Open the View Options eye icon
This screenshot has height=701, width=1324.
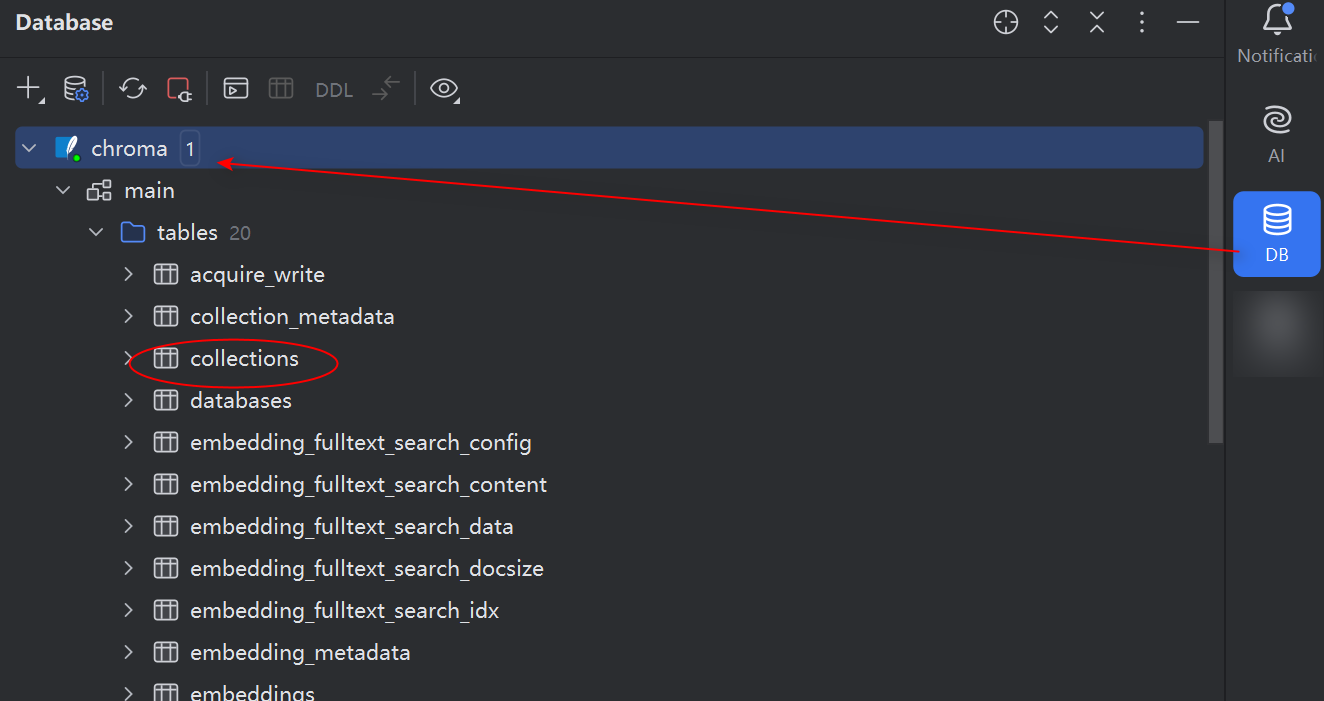[x=444, y=89]
